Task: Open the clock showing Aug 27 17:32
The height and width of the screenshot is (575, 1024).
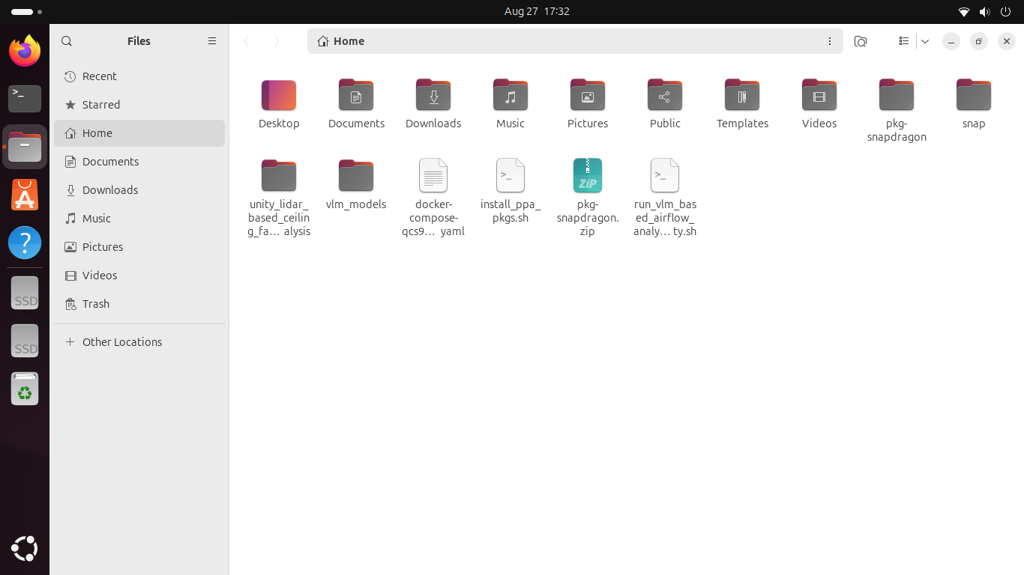Action: tap(537, 11)
